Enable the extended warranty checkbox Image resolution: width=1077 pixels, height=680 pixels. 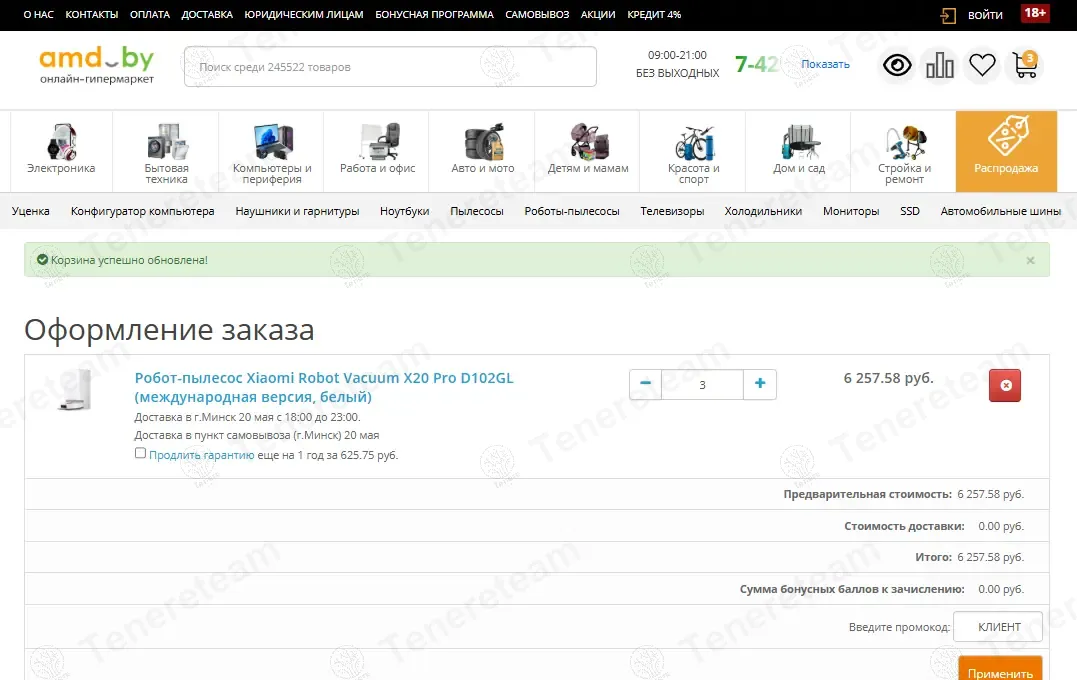click(140, 453)
